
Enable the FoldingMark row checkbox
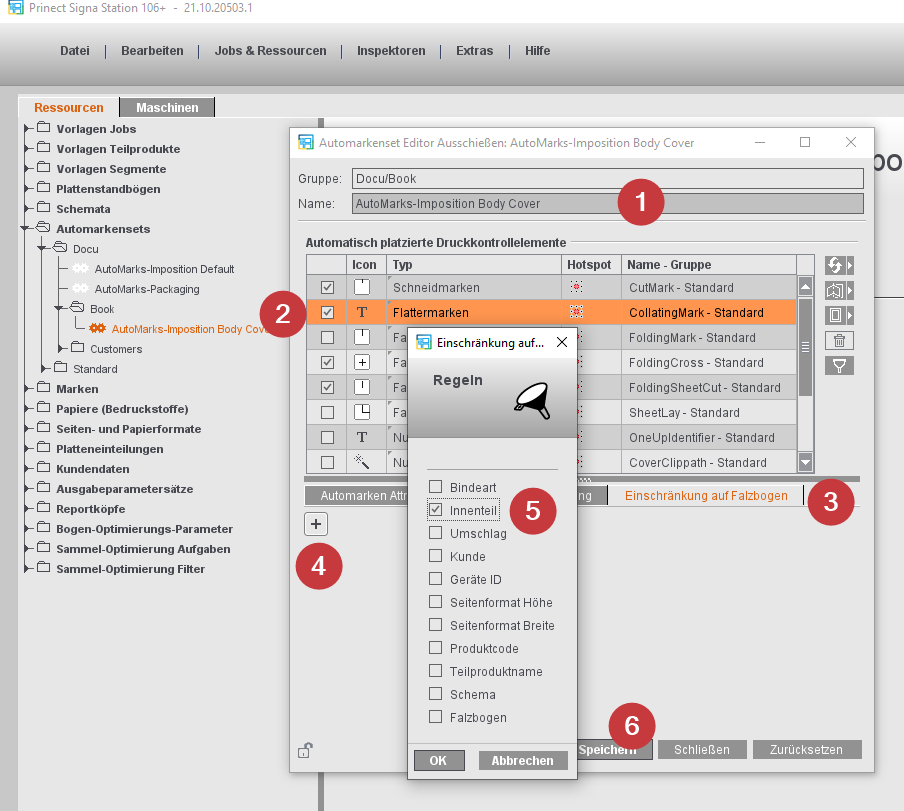coord(327,337)
